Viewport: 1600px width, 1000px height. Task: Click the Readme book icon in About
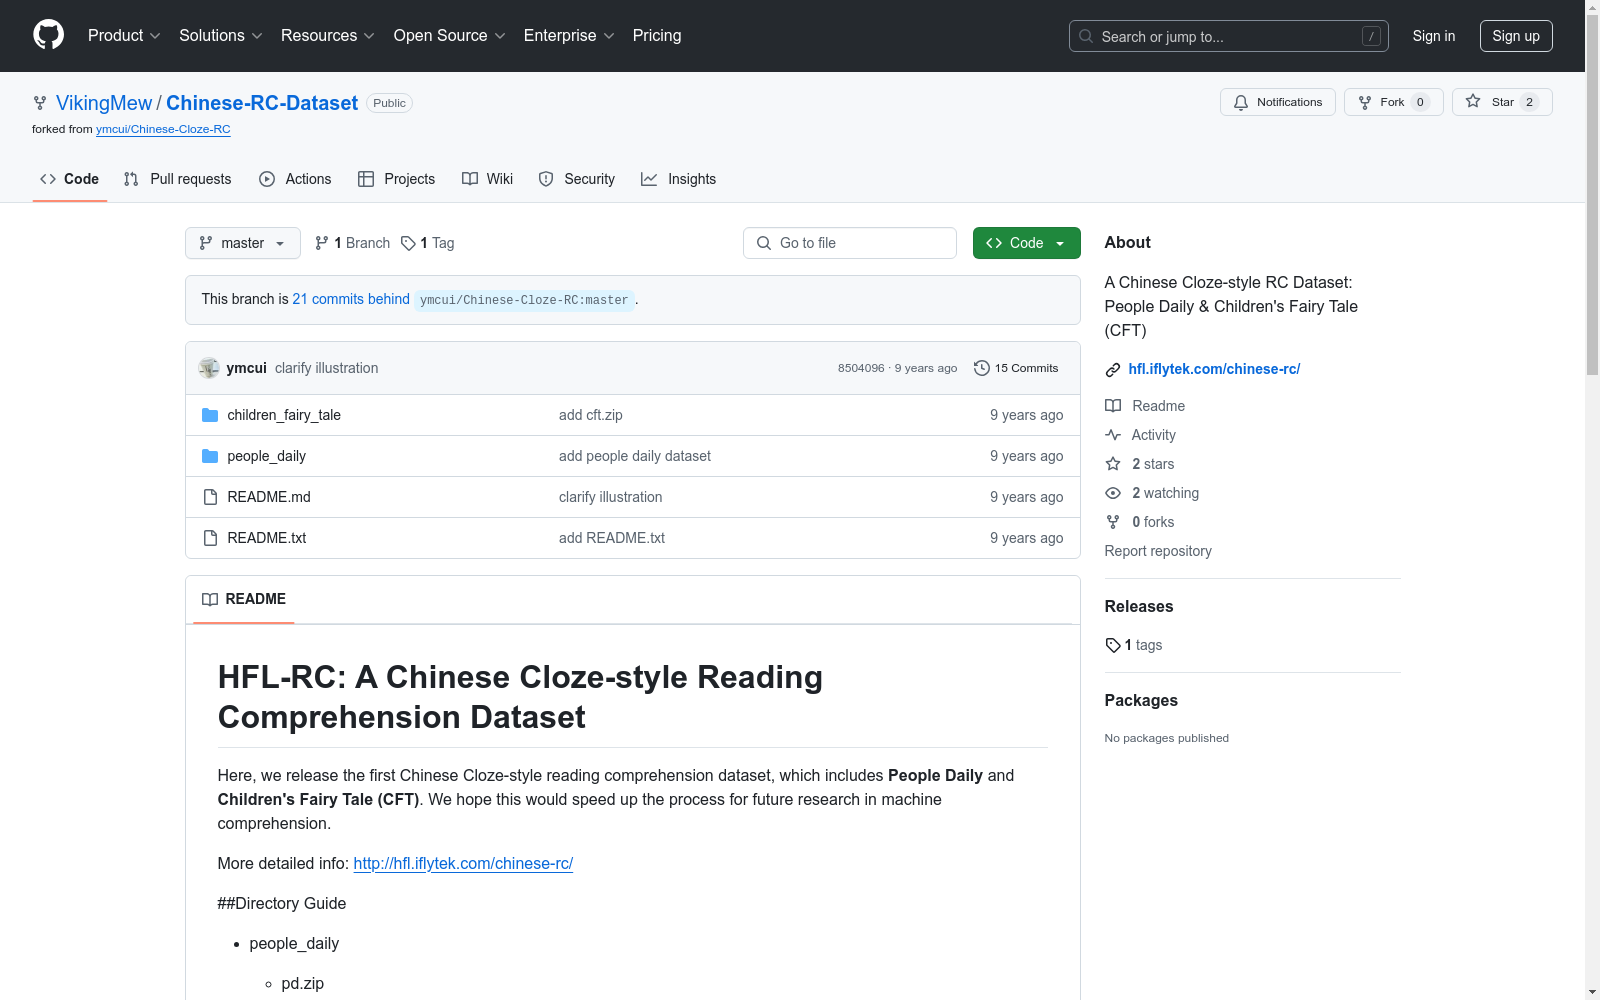1113,406
